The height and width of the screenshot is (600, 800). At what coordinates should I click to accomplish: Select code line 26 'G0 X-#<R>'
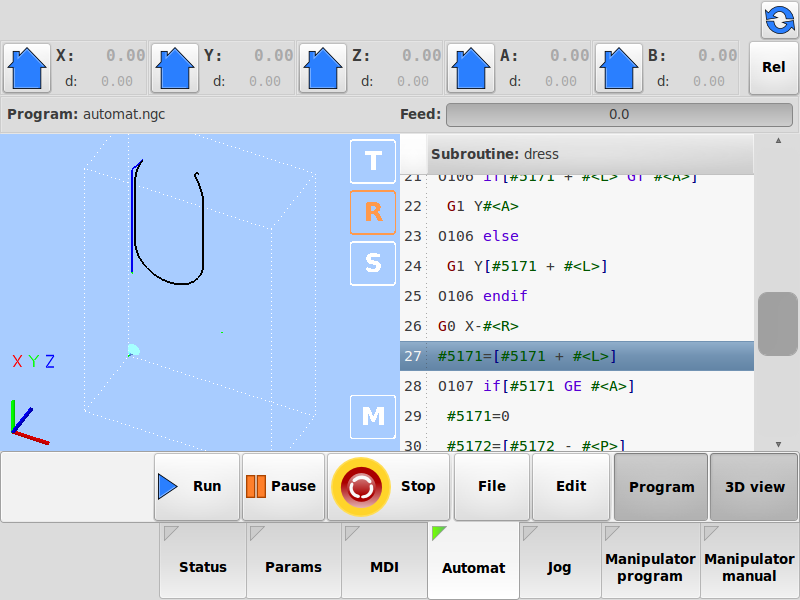pos(577,327)
